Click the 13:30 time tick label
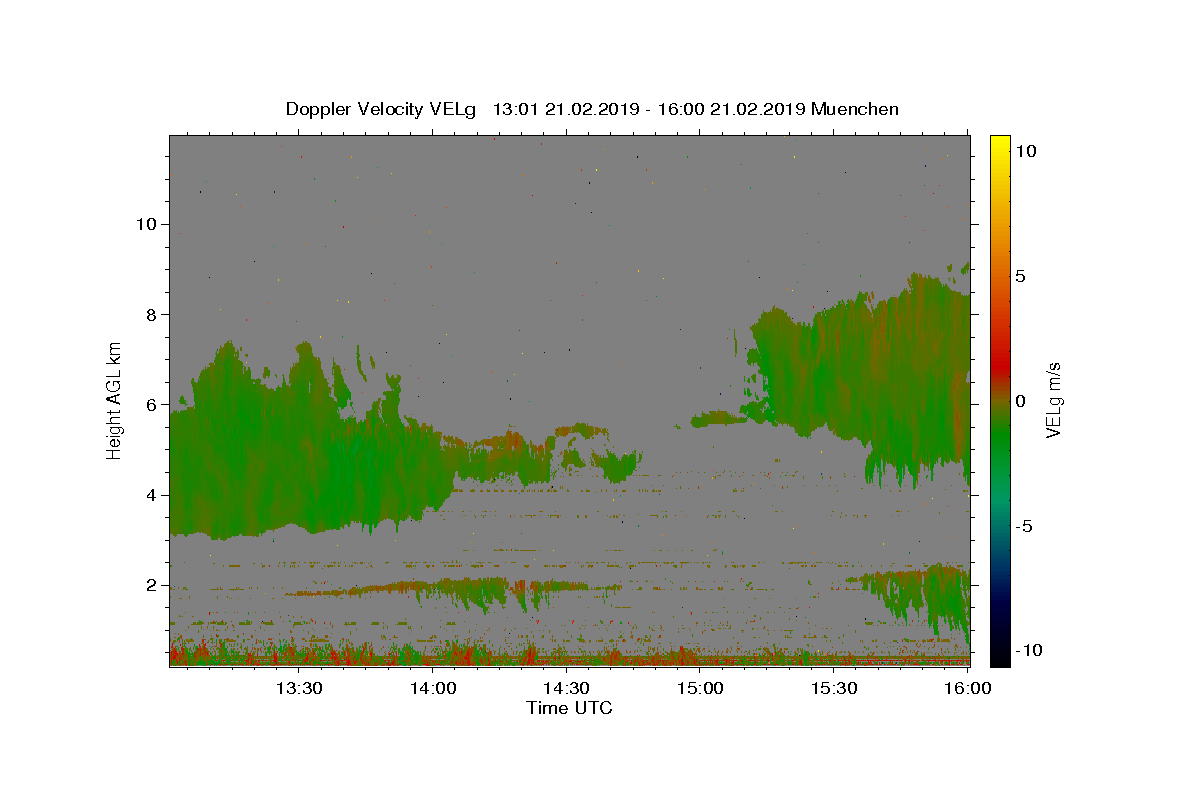Screen dimensions: 1200x800 (299, 688)
